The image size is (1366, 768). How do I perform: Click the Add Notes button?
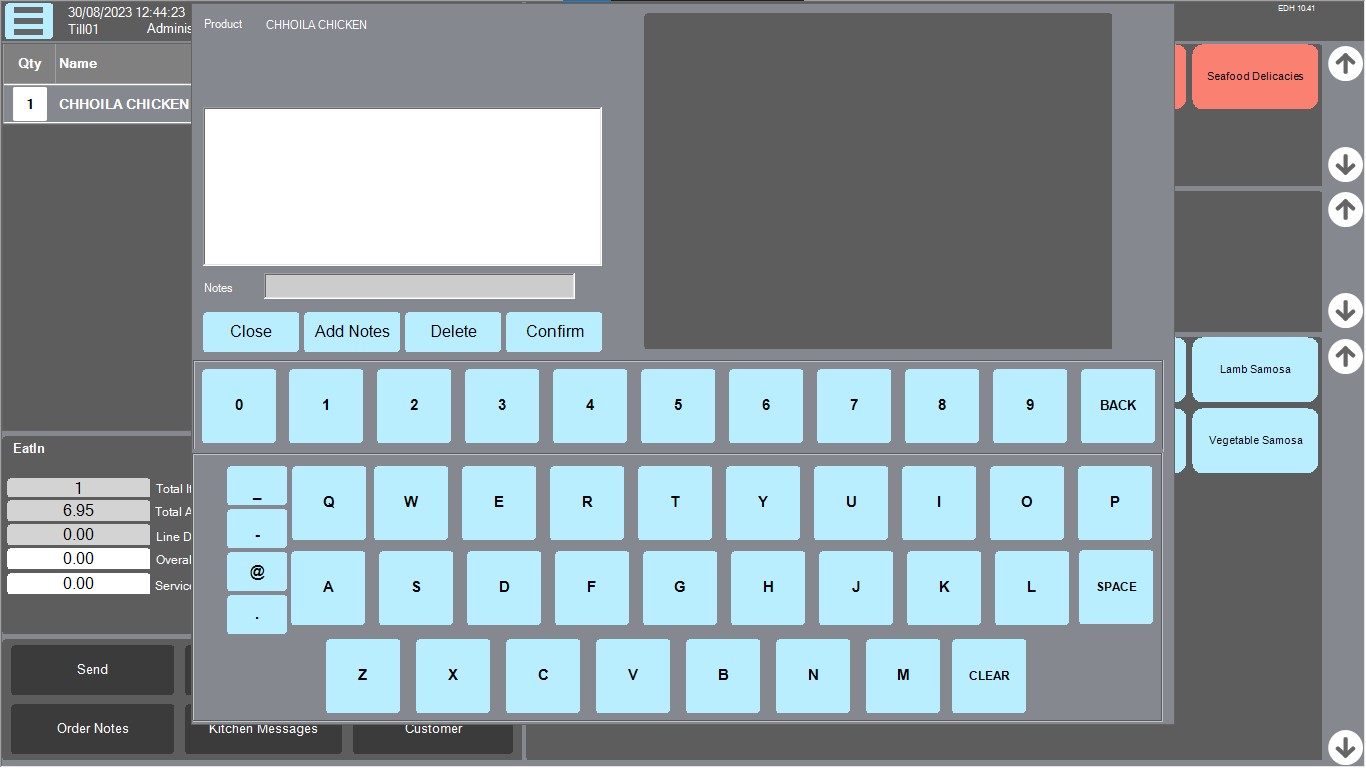click(x=352, y=332)
